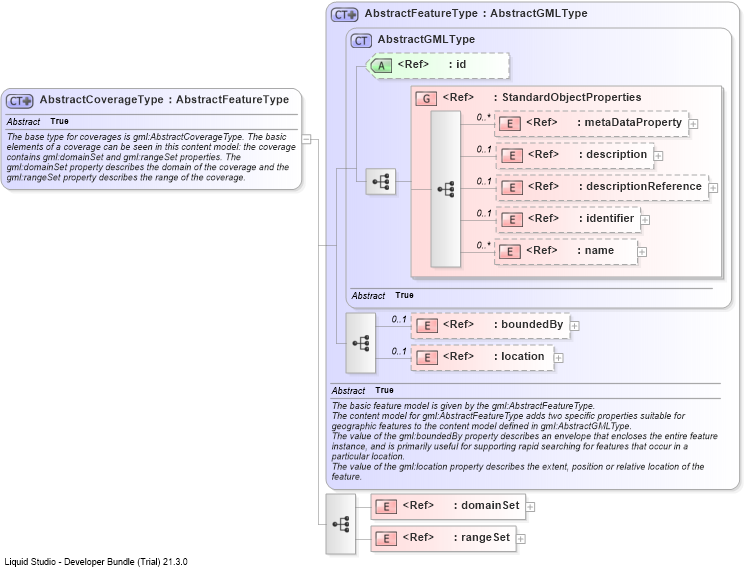
Task: Click the CT icon of AbstractFeatureType header
Action: click(344, 15)
